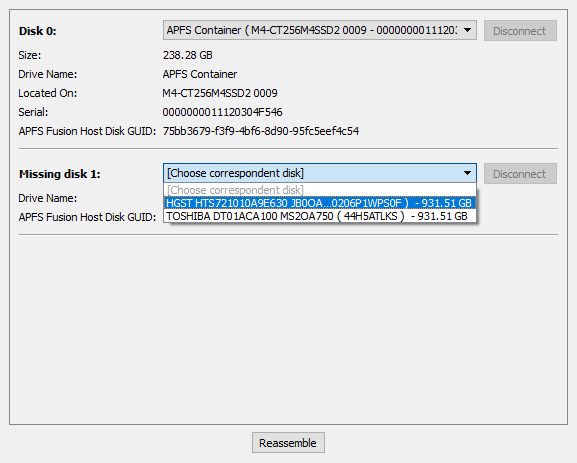Click Drive Name label under Missing disk 1

[x=48, y=198]
